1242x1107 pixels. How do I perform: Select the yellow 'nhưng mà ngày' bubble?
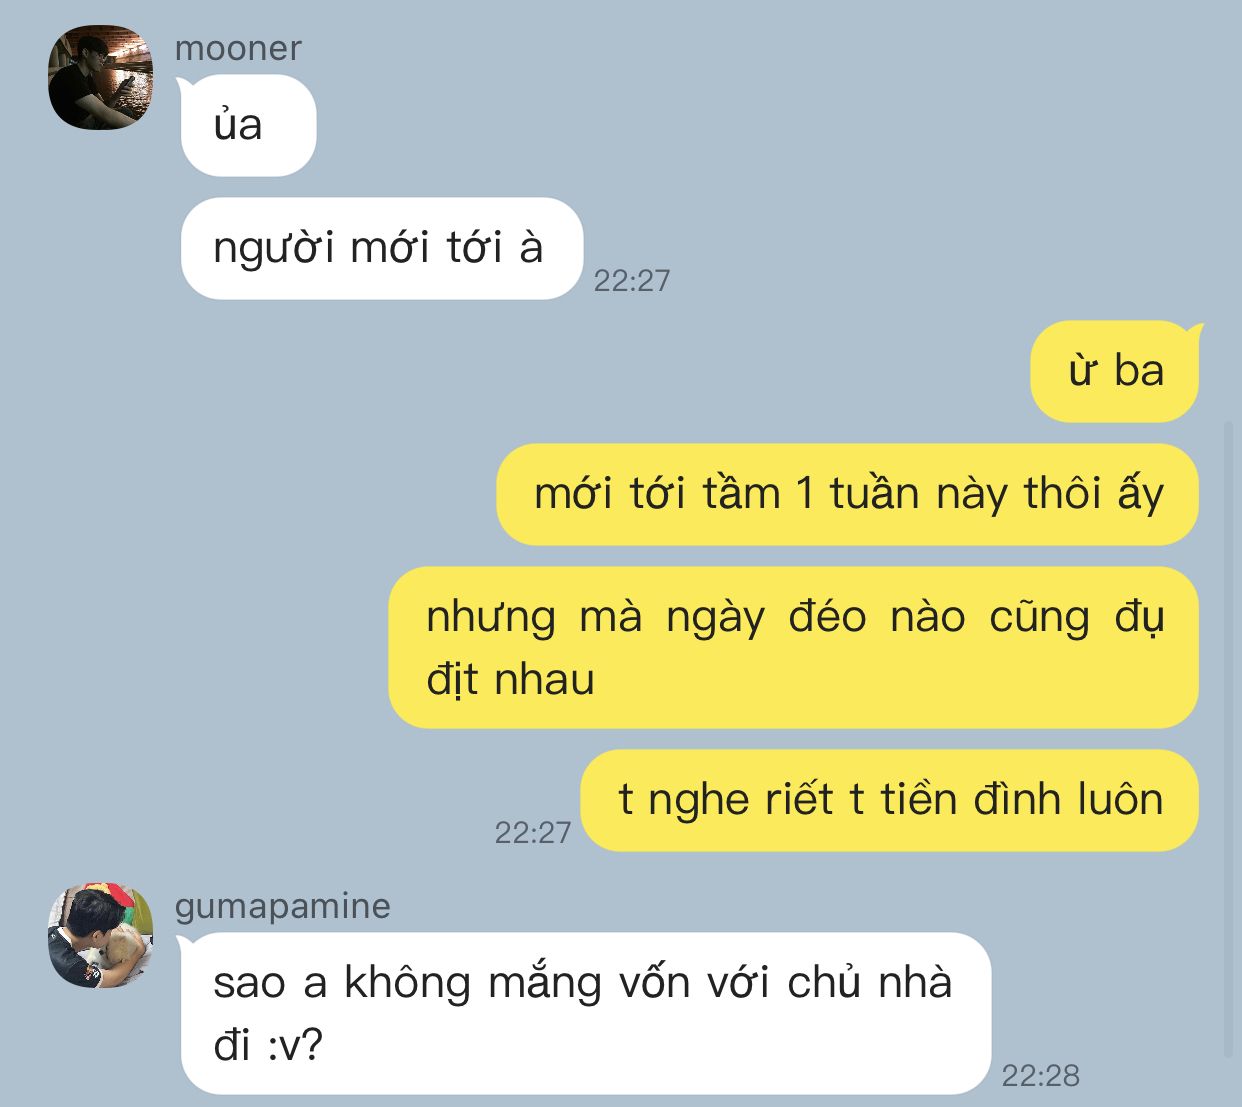click(x=793, y=648)
